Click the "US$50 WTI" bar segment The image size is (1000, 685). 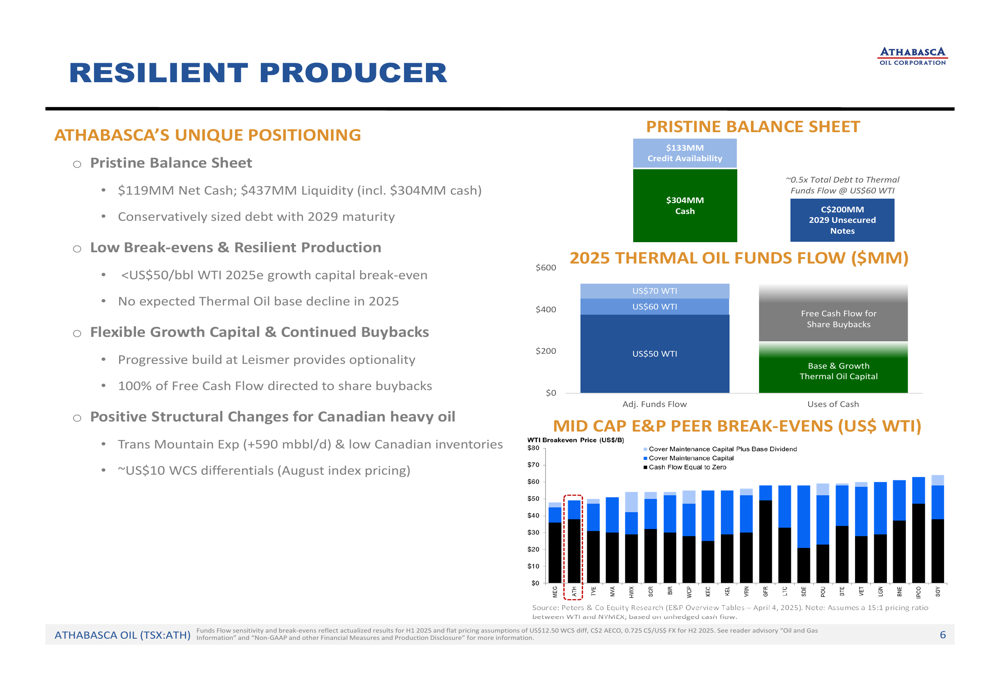[655, 354]
